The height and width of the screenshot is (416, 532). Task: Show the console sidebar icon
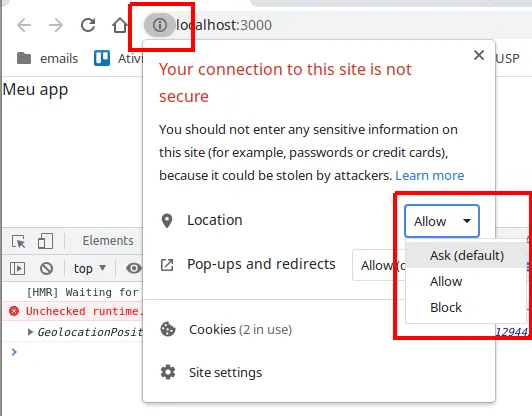17,268
